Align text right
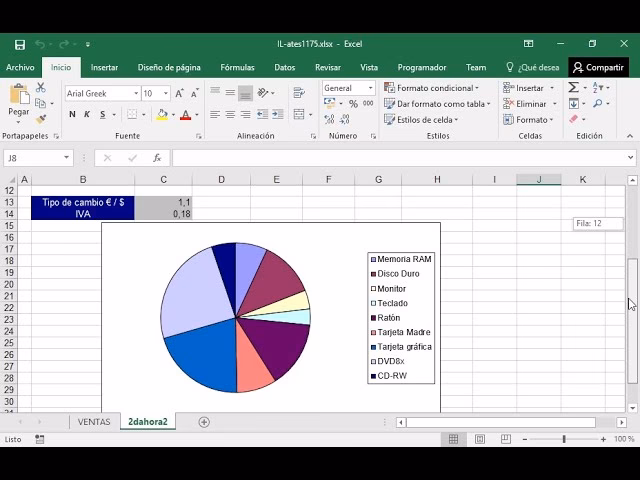The height and width of the screenshot is (480, 640). [x=245, y=115]
